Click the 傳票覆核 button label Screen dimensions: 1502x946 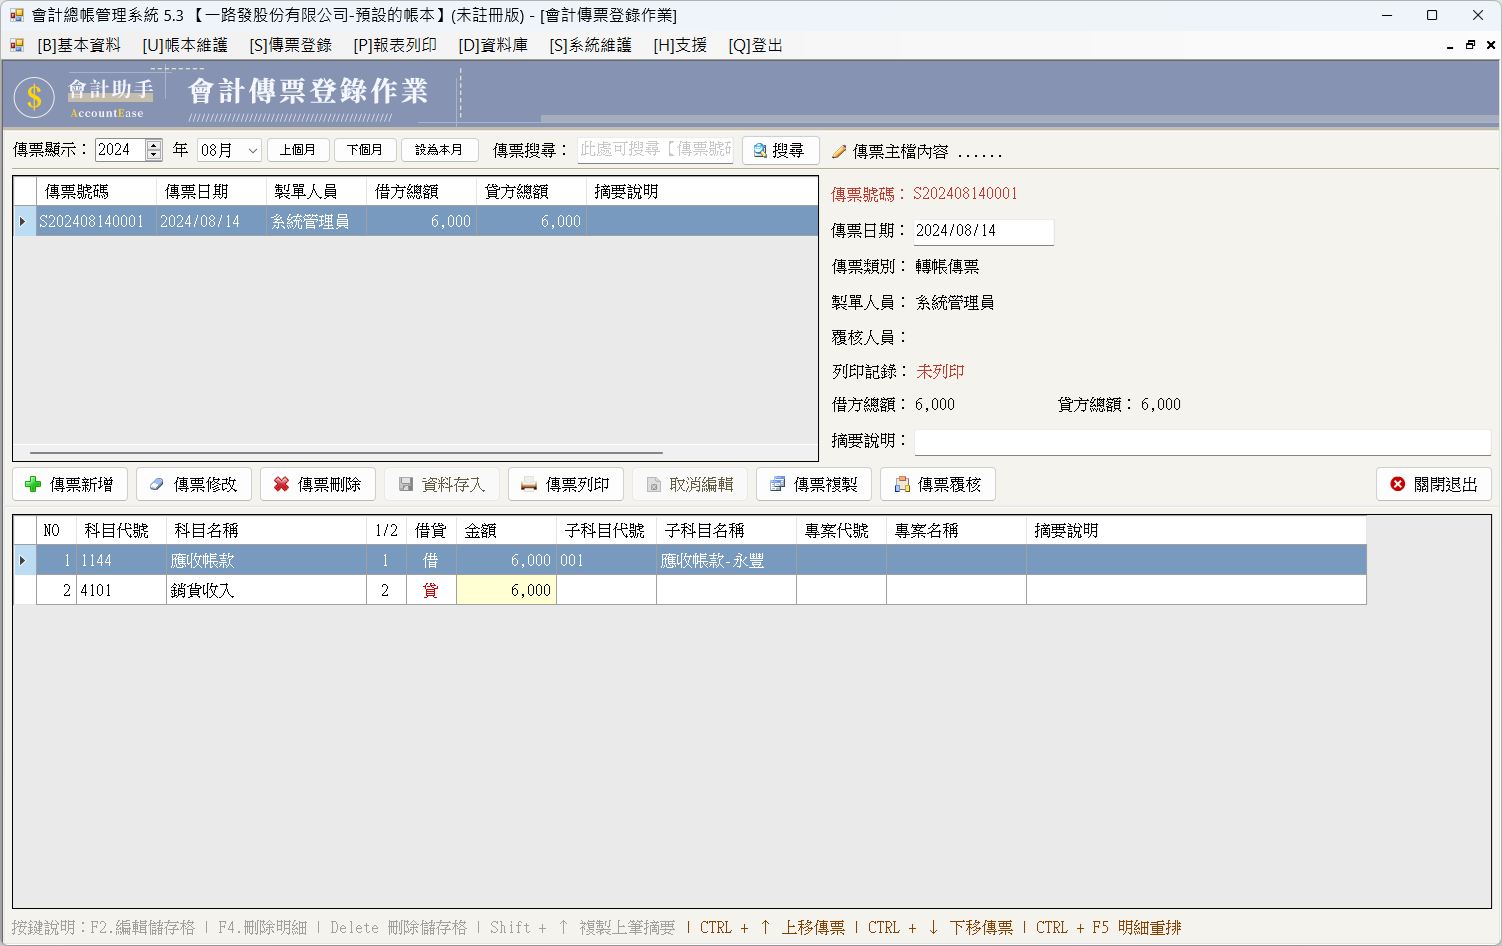(949, 484)
